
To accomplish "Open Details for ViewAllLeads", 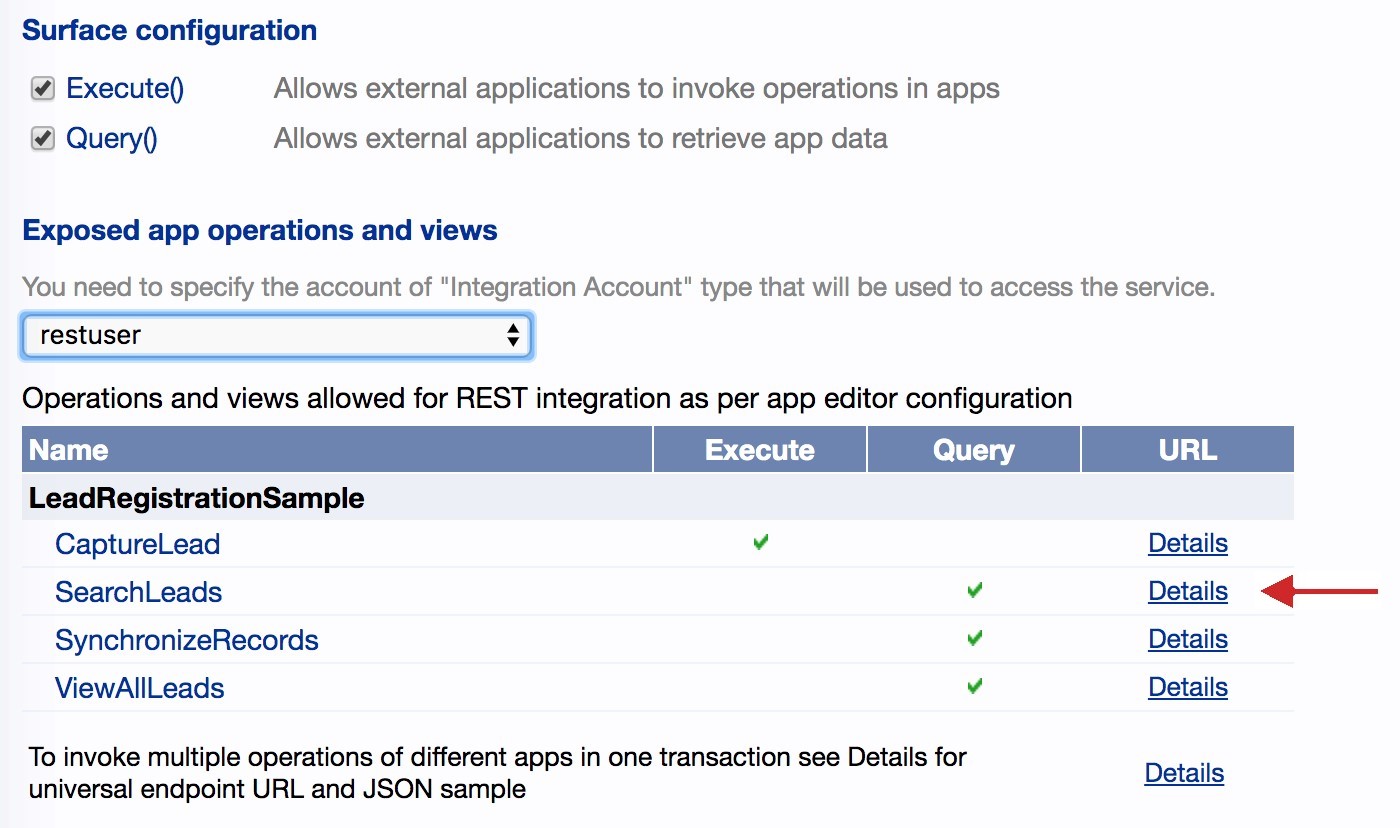I will (x=1187, y=687).
